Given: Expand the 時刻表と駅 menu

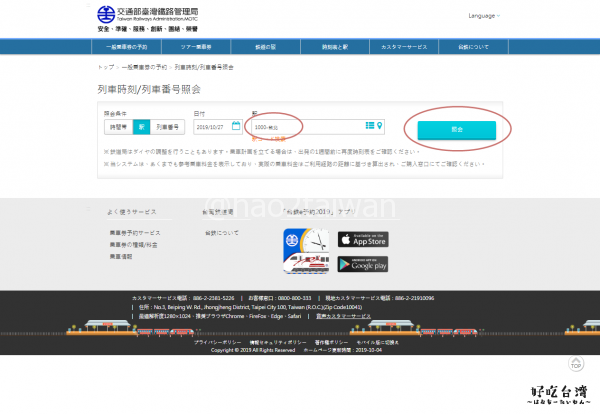Looking at the screenshot, I should 336,47.
